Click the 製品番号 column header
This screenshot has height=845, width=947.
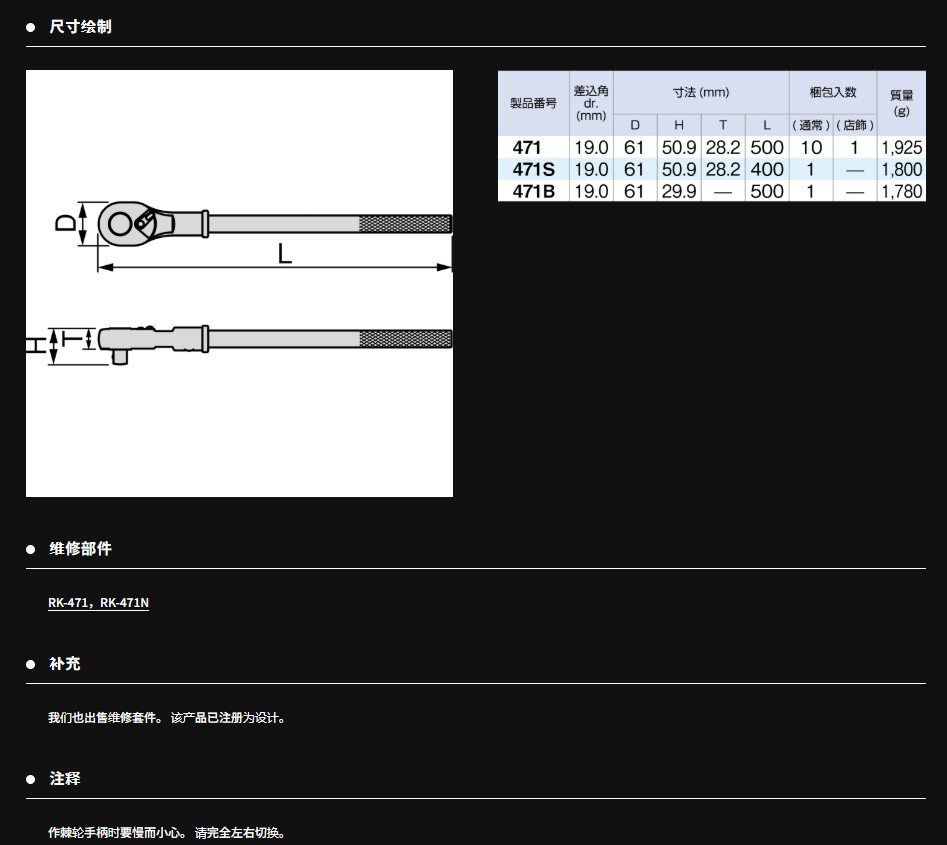pos(533,103)
